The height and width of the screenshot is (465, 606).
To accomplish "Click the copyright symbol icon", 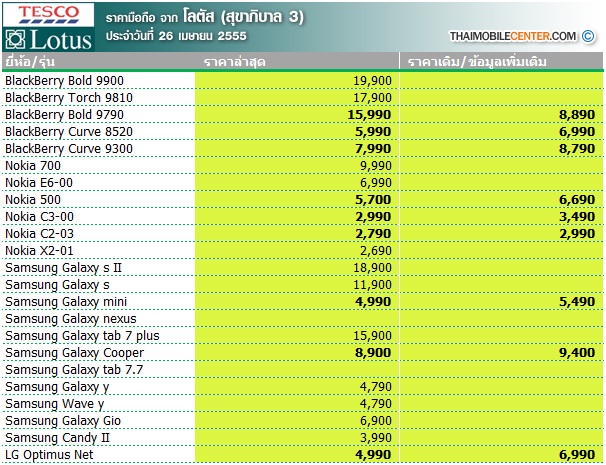I will tap(588, 36).
